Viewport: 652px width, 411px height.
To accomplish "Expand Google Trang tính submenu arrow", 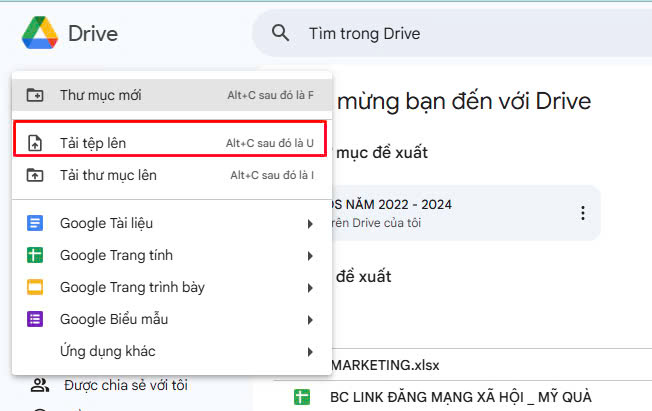I will 310,256.
